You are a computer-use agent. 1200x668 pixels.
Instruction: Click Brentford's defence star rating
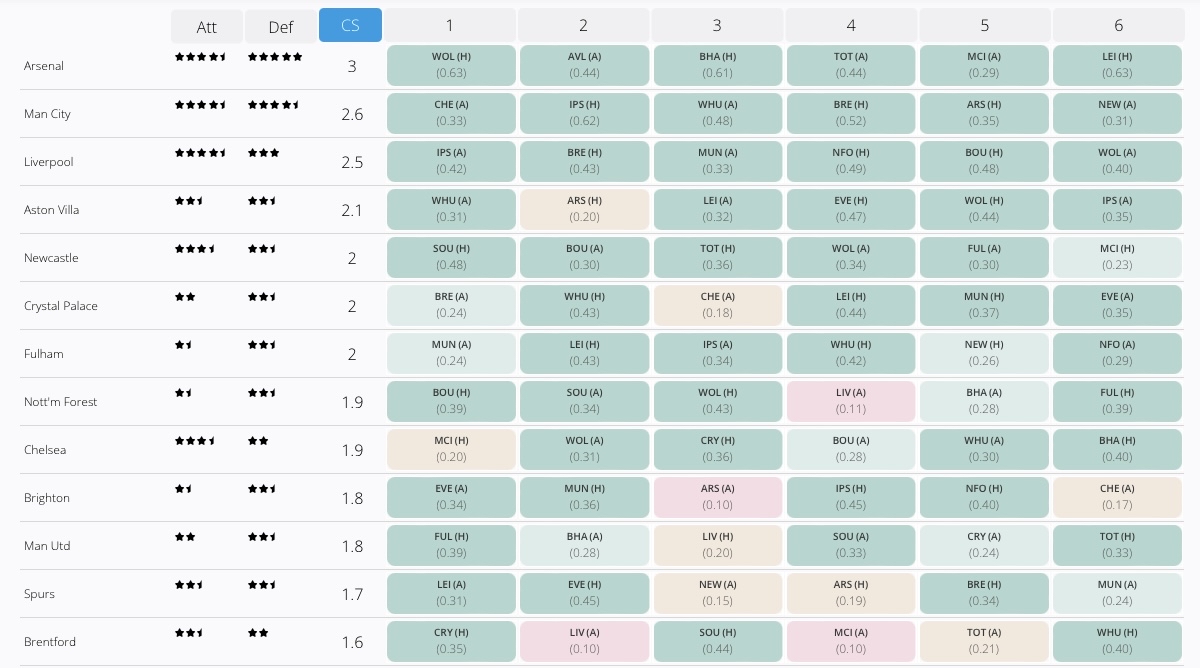[258, 633]
